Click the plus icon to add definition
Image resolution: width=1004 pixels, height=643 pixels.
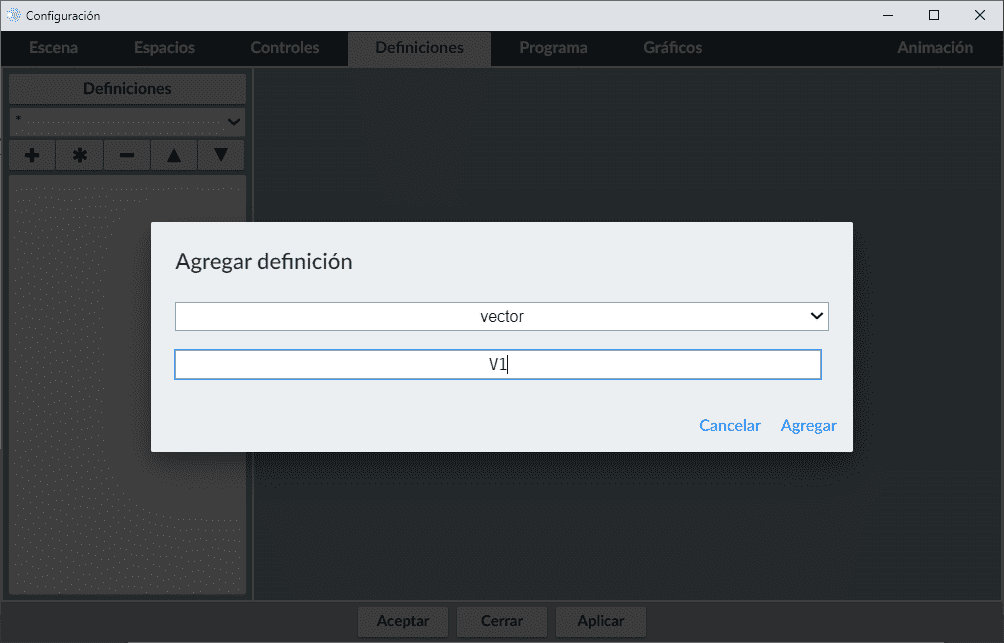(x=32, y=155)
